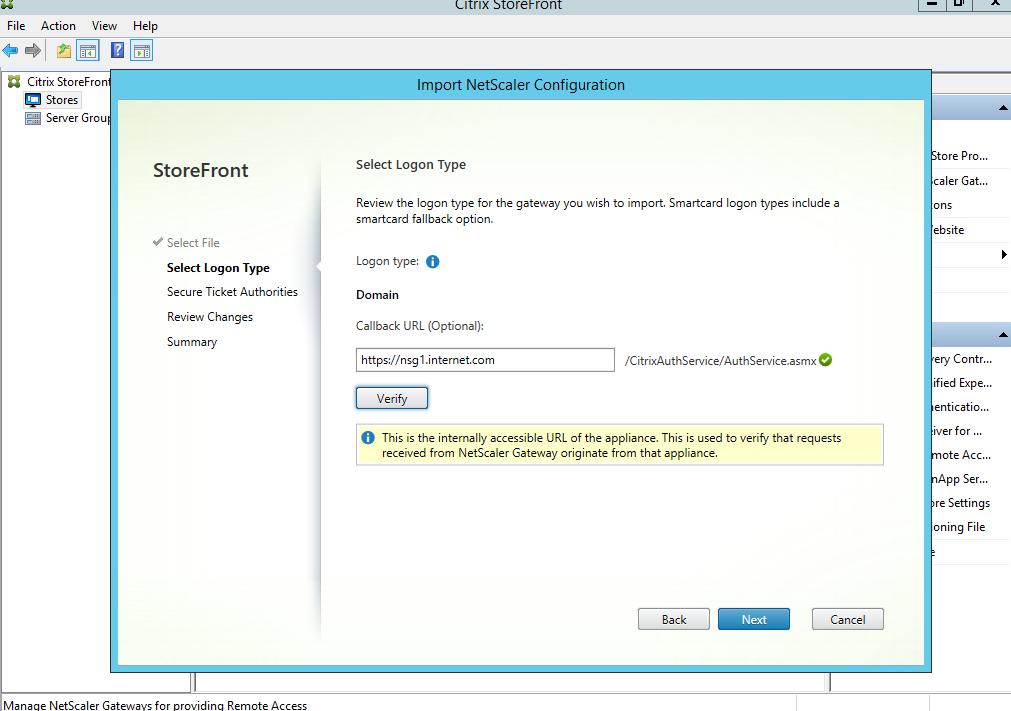Select the Server Group tree node
Viewport: 1011px width, 711px height.
[x=77, y=118]
